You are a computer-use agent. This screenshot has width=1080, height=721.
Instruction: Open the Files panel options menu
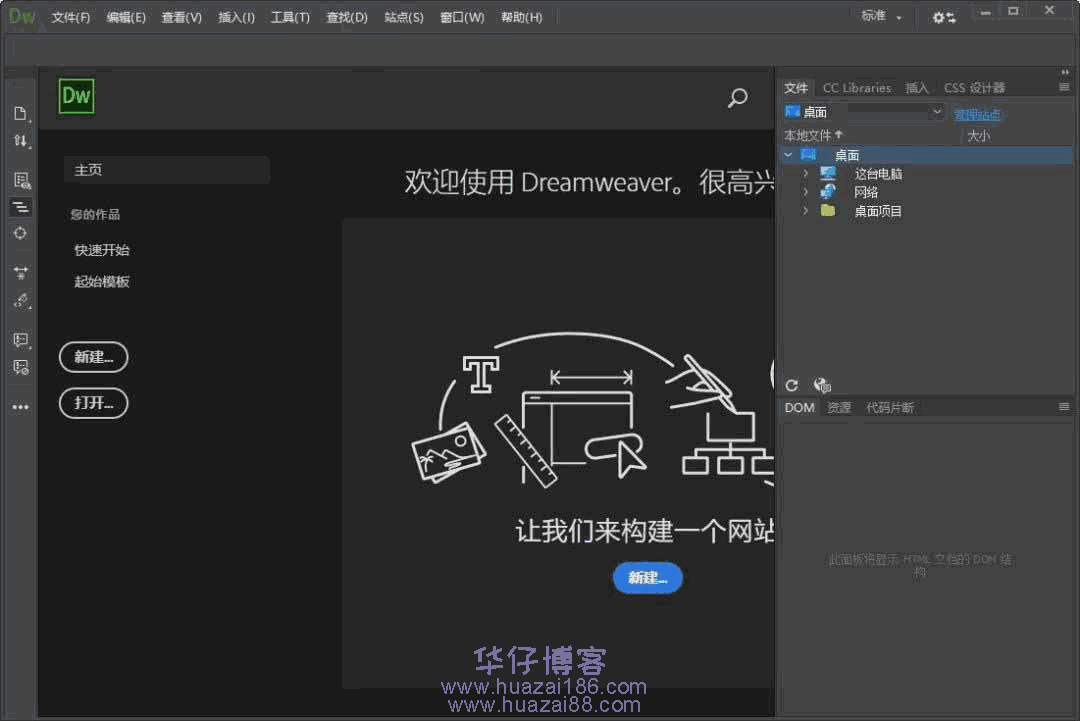click(1064, 87)
